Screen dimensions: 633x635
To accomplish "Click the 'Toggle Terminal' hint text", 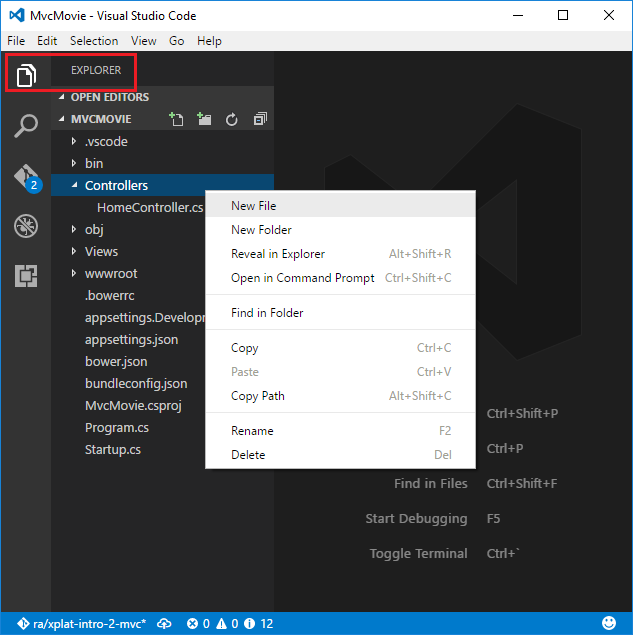I will (418, 553).
